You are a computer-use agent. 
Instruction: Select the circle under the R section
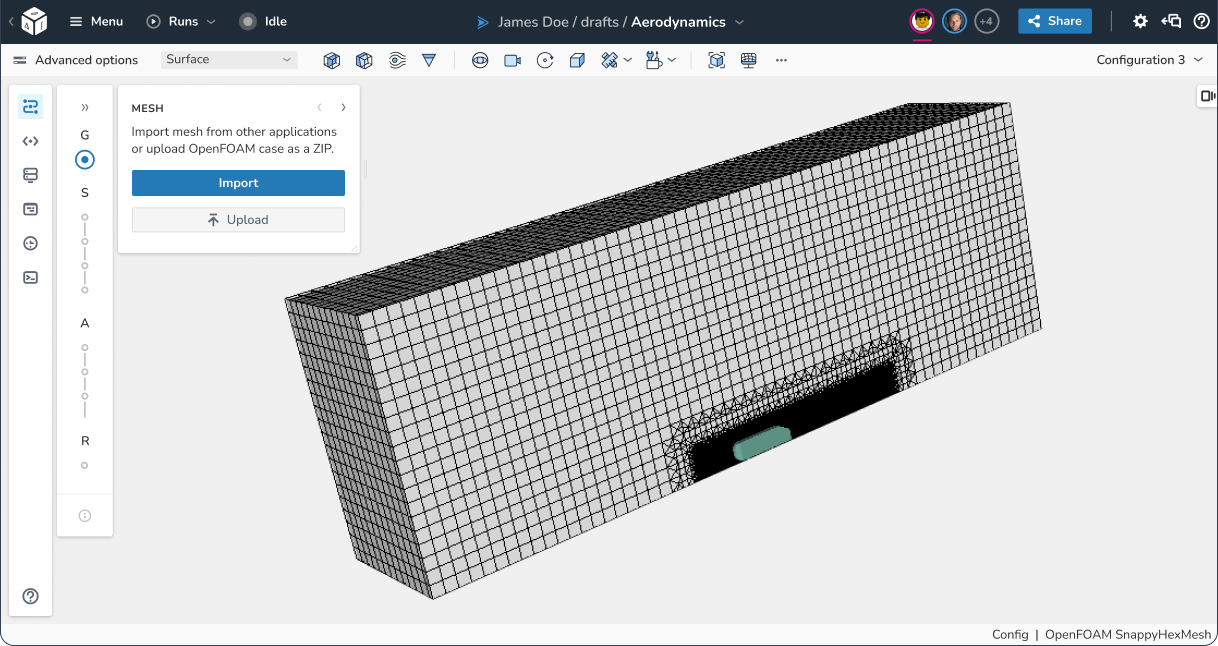84,464
